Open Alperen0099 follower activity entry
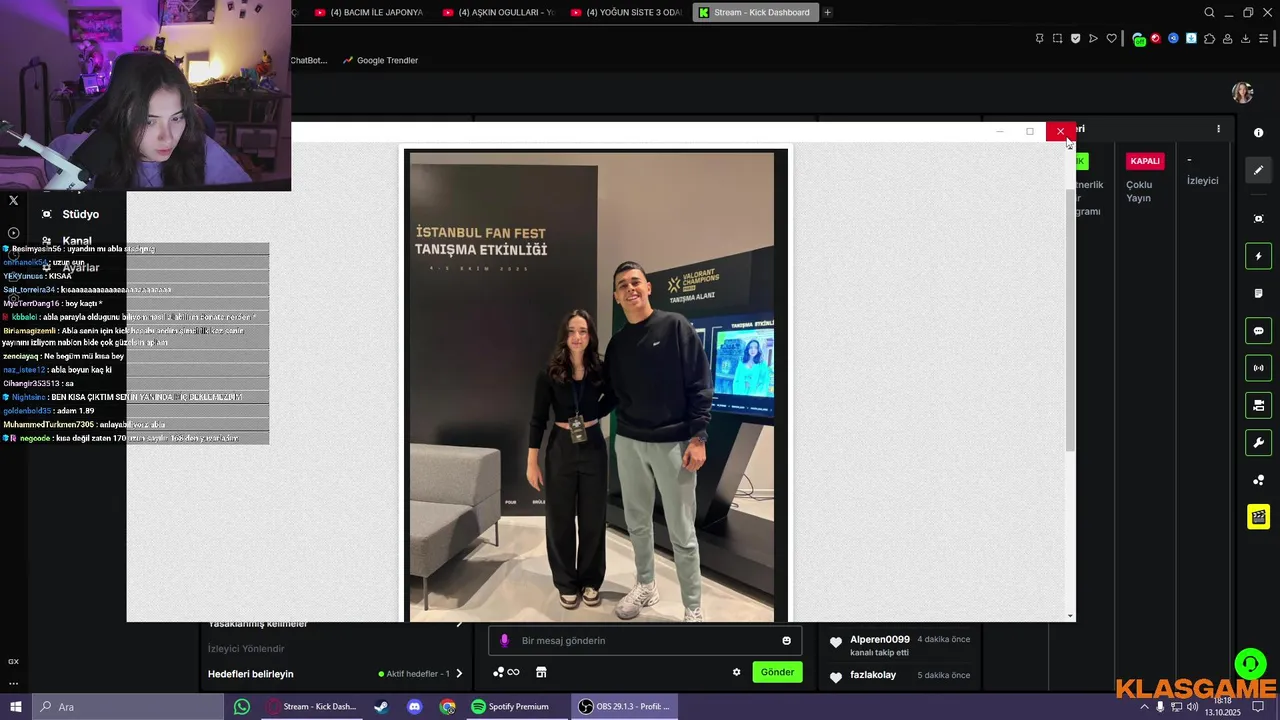Viewport: 1280px width, 720px height. [900, 645]
